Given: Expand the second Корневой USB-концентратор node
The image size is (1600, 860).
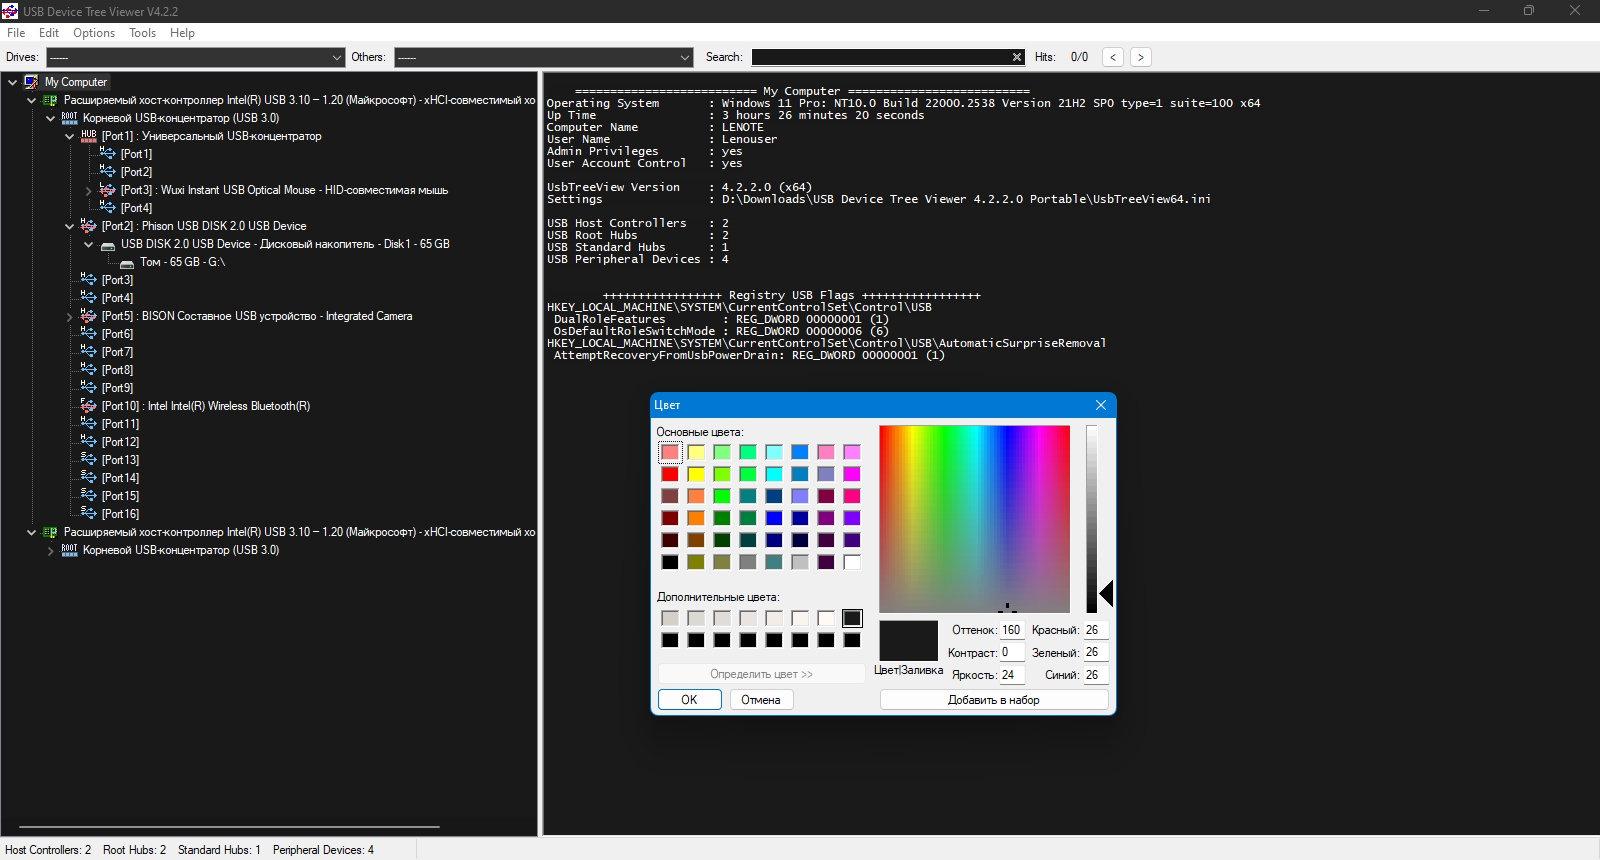Looking at the screenshot, I should (51, 551).
